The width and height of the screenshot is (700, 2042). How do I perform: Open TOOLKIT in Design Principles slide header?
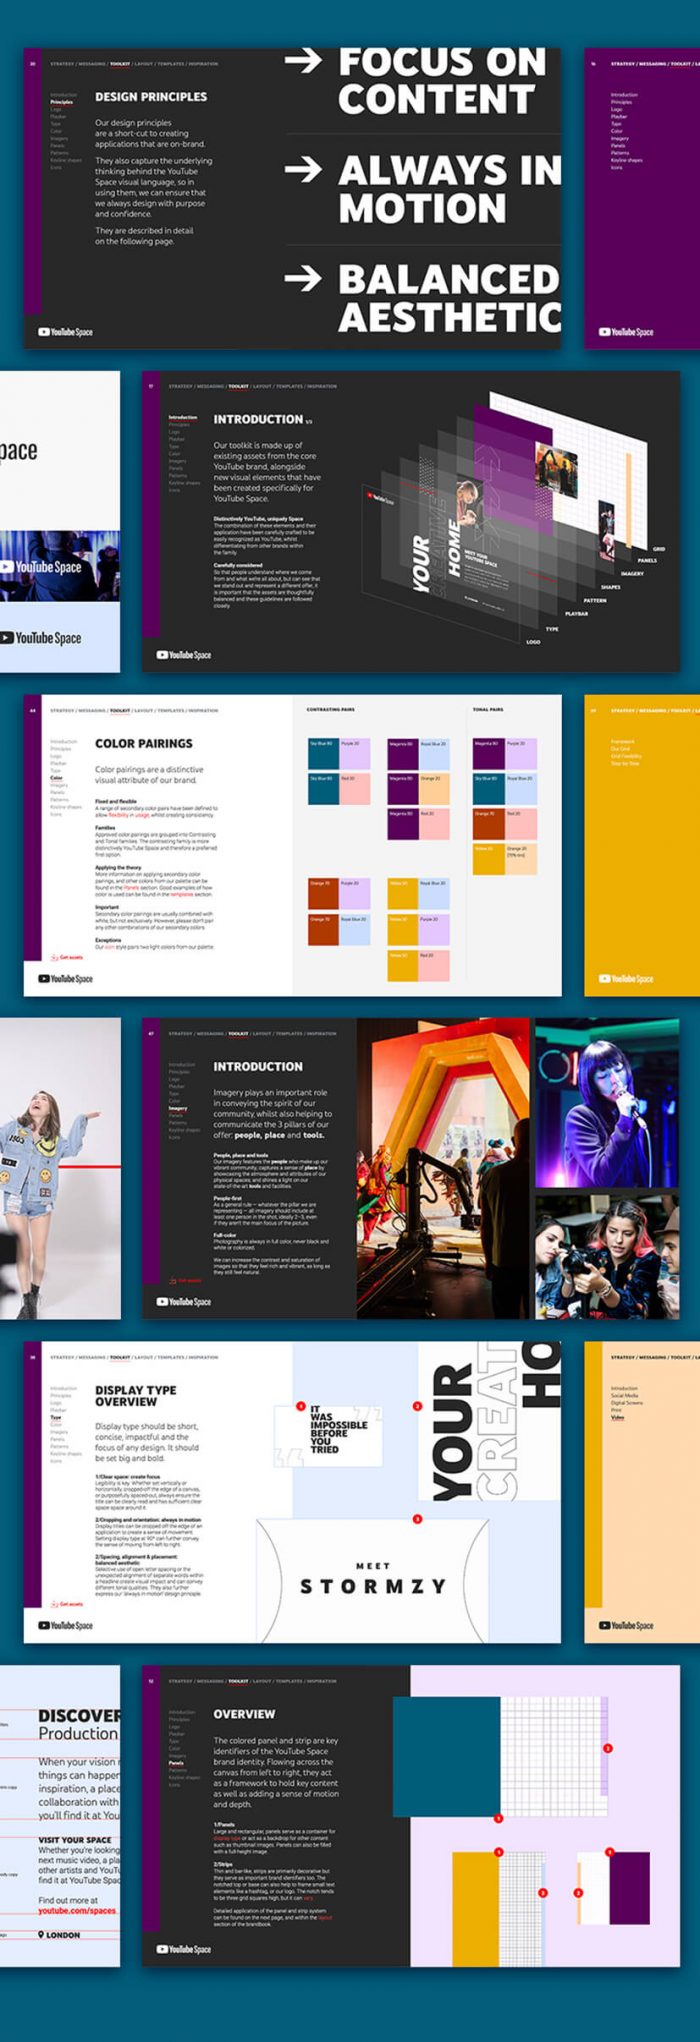point(120,63)
